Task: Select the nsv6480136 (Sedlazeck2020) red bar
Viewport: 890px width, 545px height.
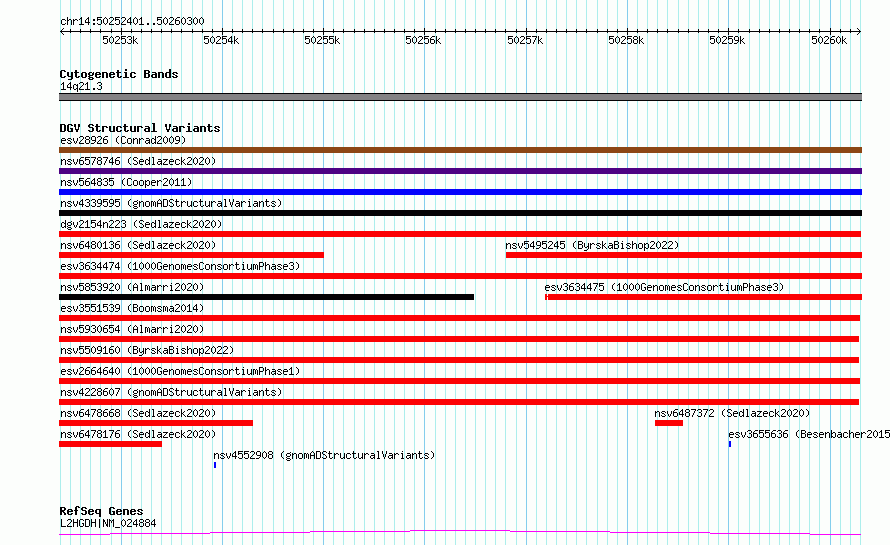Action: pos(191,255)
